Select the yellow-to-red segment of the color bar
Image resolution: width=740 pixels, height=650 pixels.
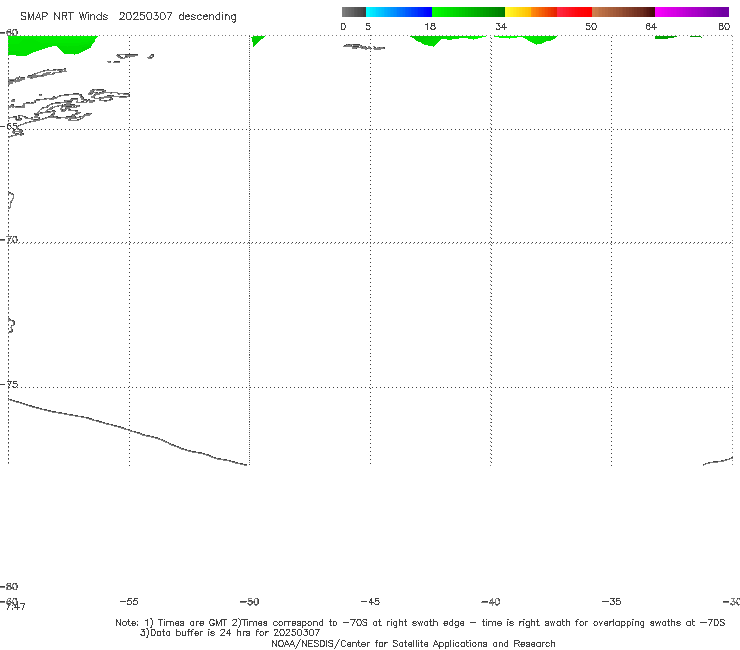click(x=548, y=12)
